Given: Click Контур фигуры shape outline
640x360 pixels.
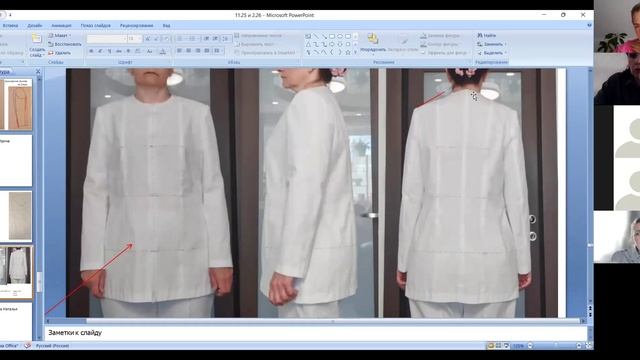Looking at the screenshot, I should tap(439, 44).
